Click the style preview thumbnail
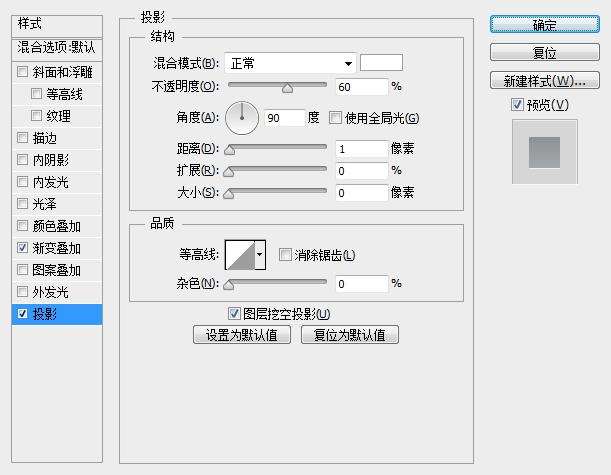Viewport: 611px width, 475px height. pos(544,152)
